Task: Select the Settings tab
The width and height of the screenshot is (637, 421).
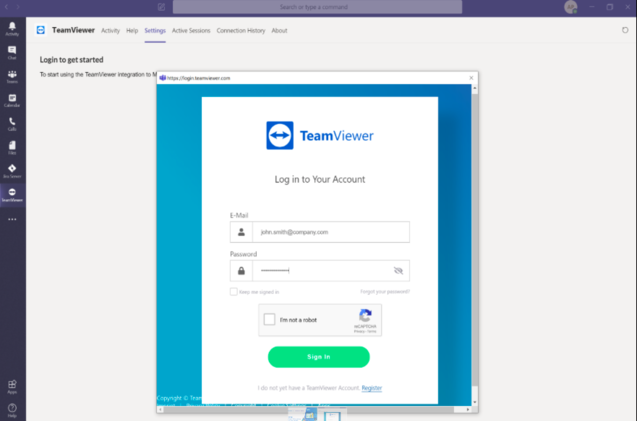Action: coord(155,30)
